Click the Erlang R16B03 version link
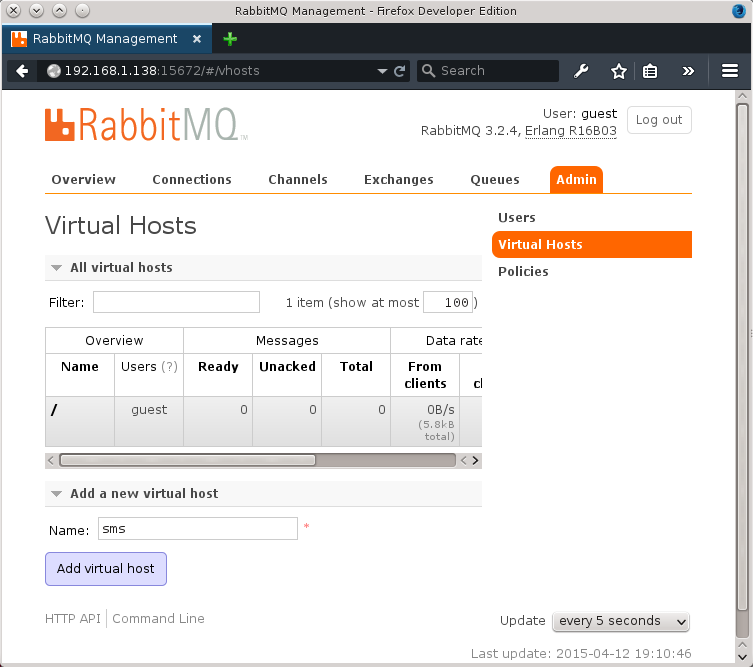 pyautogui.click(x=571, y=131)
